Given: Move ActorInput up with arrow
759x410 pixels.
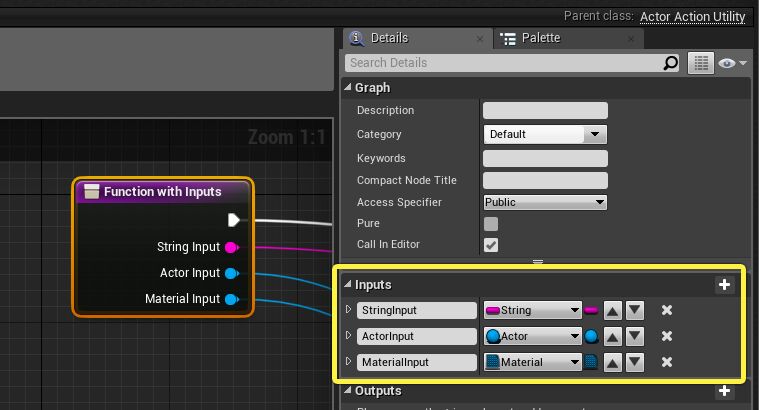Looking at the screenshot, I should [x=612, y=336].
